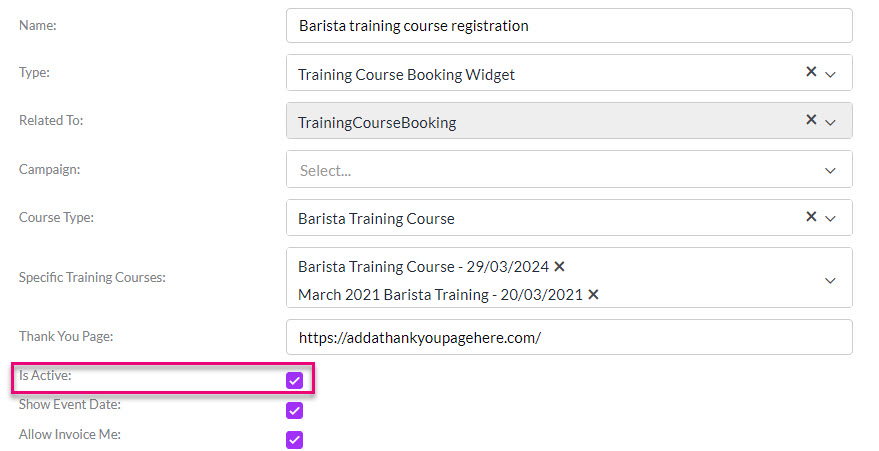The image size is (879, 451).
Task: Remove March 2021 Barista Training tag
Action: click(593, 295)
